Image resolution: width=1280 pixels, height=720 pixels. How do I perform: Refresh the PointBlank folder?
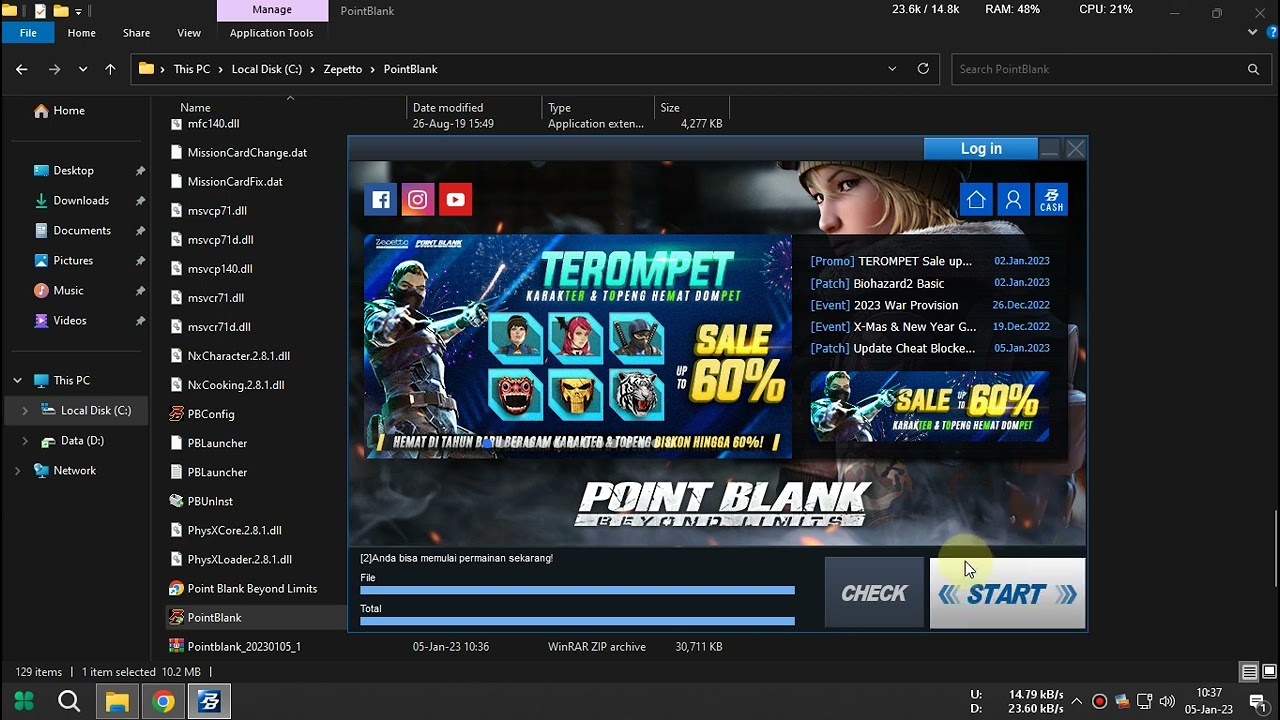(x=923, y=69)
